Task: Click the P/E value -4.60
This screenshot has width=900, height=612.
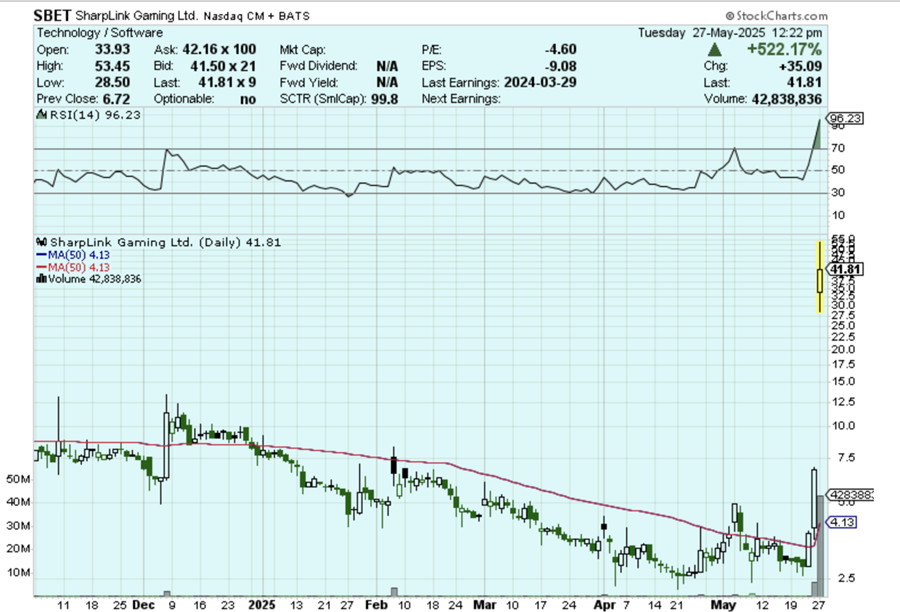Action: pyautogui.click(x=560, y=49)
